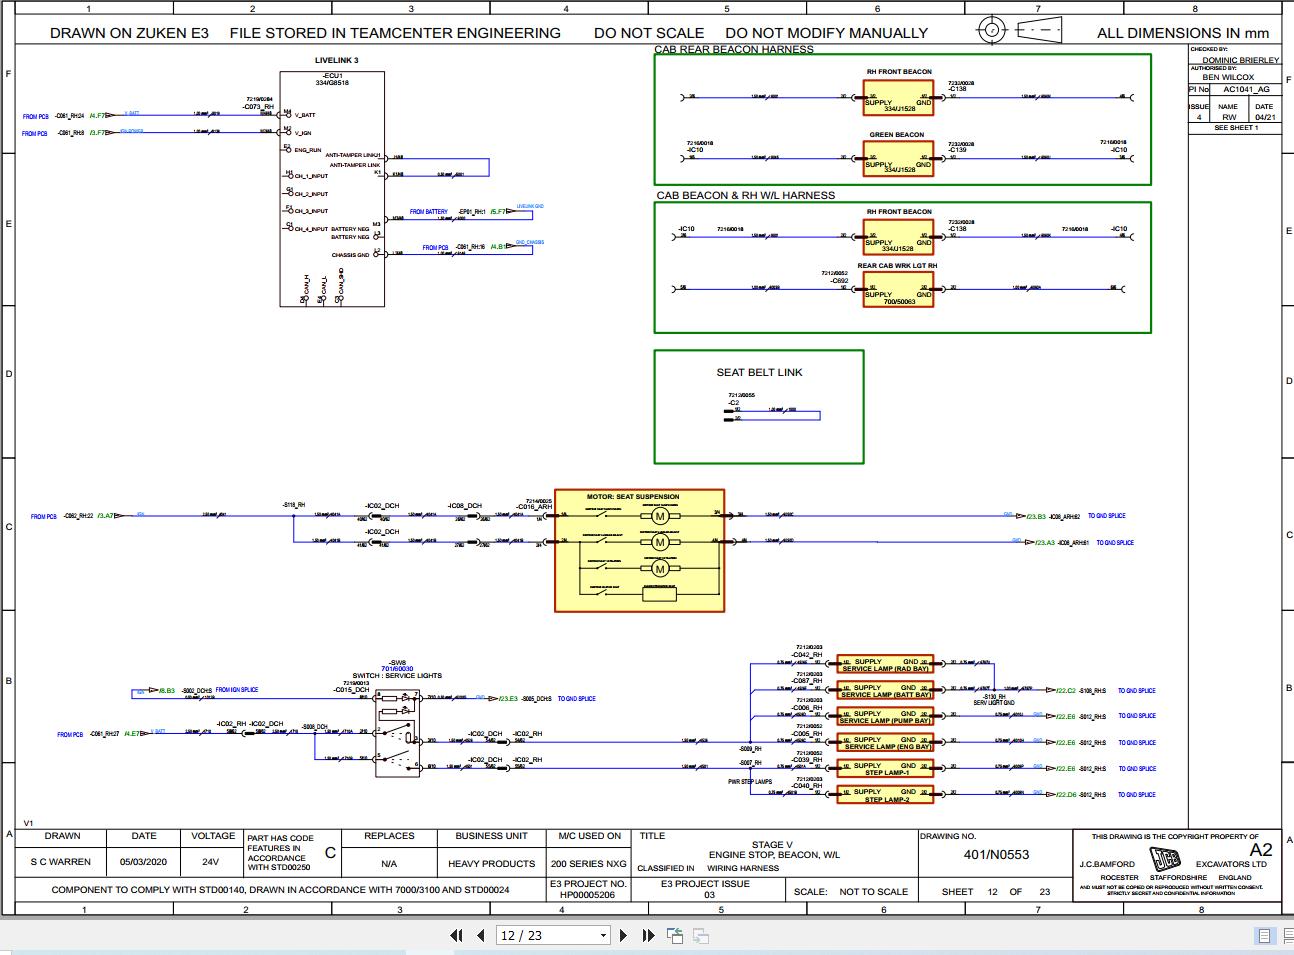Jump to the last page

[x=647, y=935]
